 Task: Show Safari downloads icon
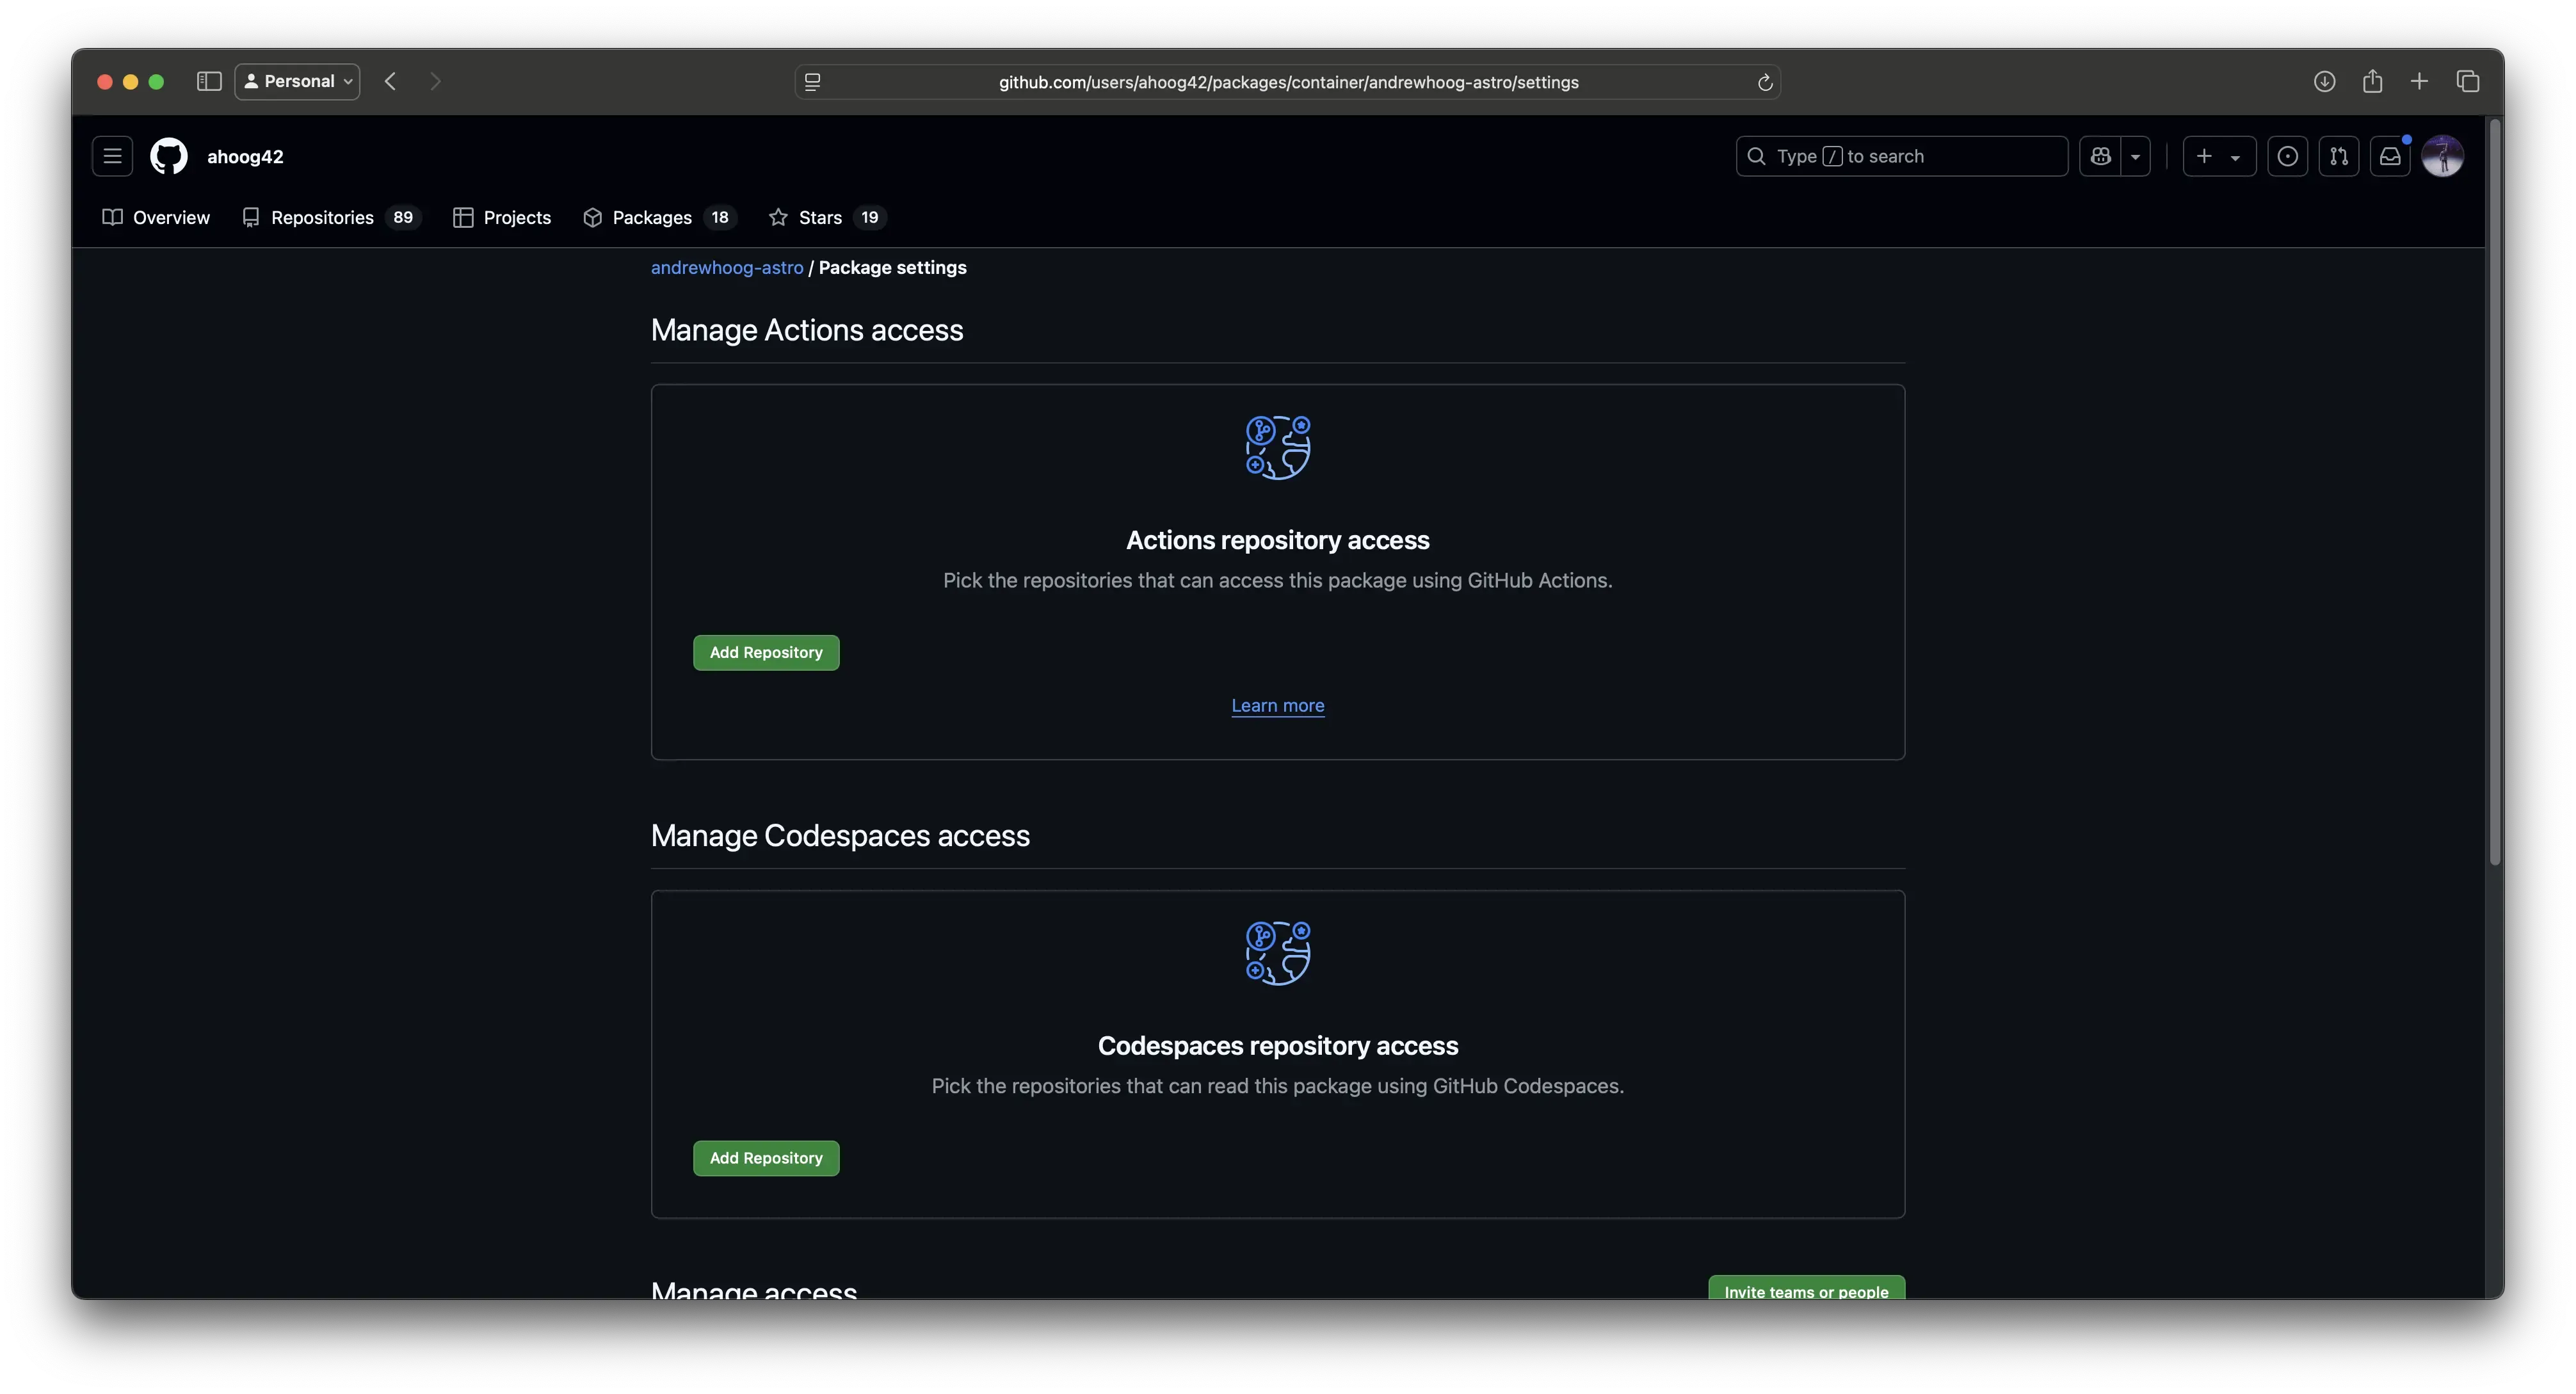coord(2324,81)
